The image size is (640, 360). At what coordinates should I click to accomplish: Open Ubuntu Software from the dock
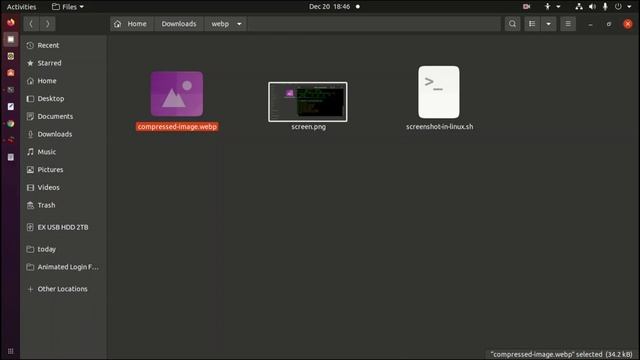11,73
